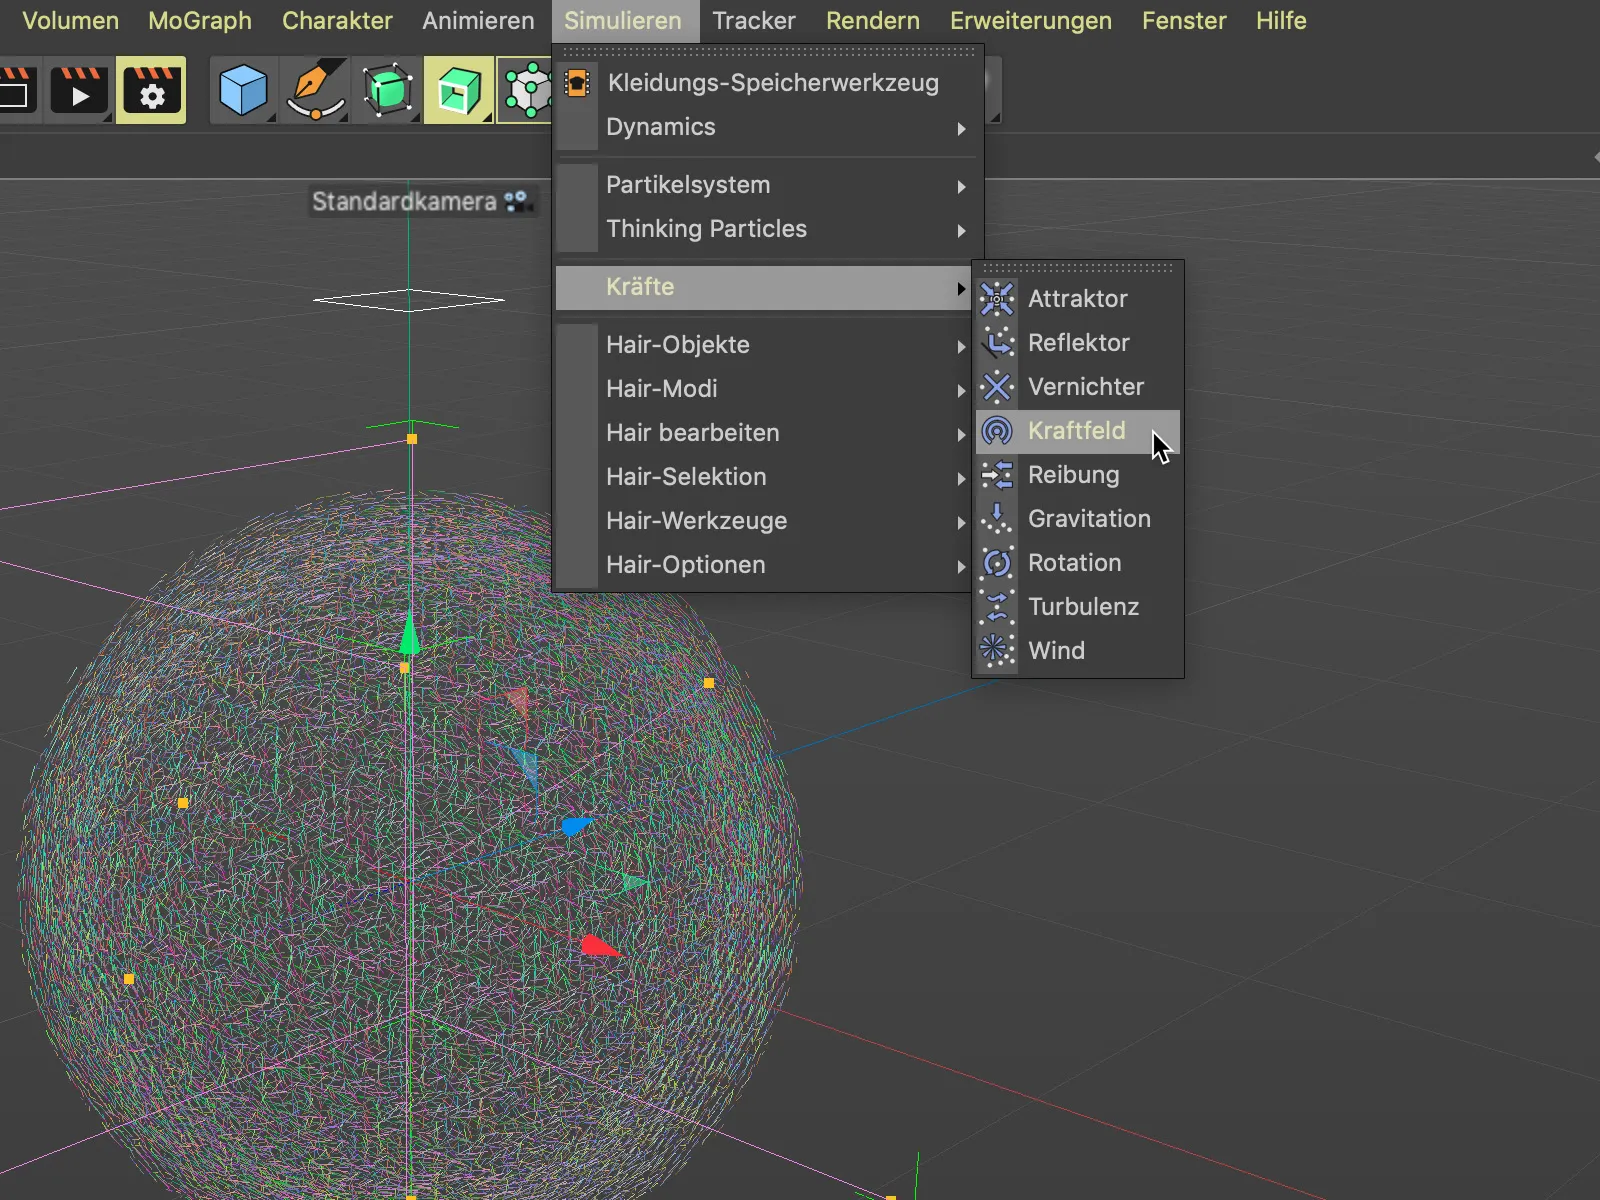Image resolution: width=1600 pixels, height=1200 pixels.
Task: Click the blue cube primitive icon
Action: (x=243, y=90)
